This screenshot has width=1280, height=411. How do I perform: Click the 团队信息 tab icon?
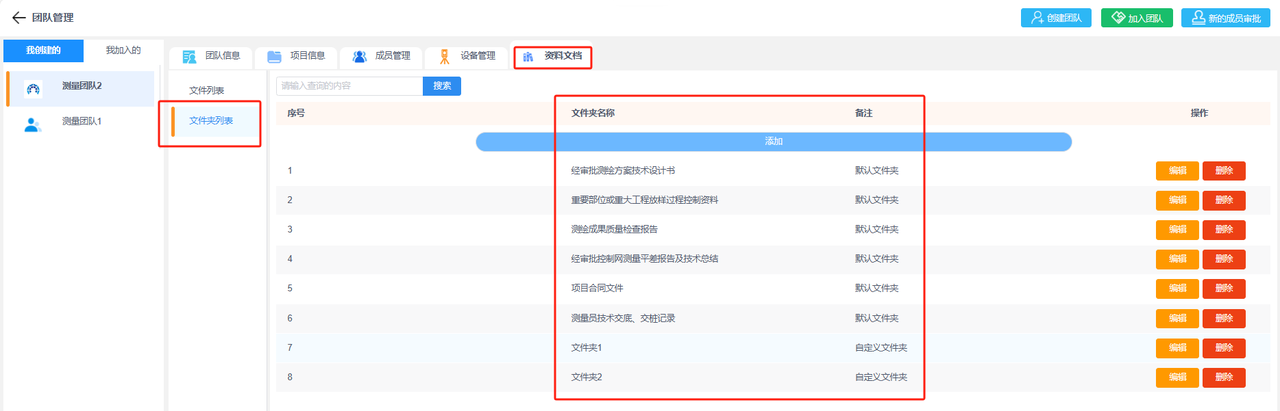[x=188, y=57]
